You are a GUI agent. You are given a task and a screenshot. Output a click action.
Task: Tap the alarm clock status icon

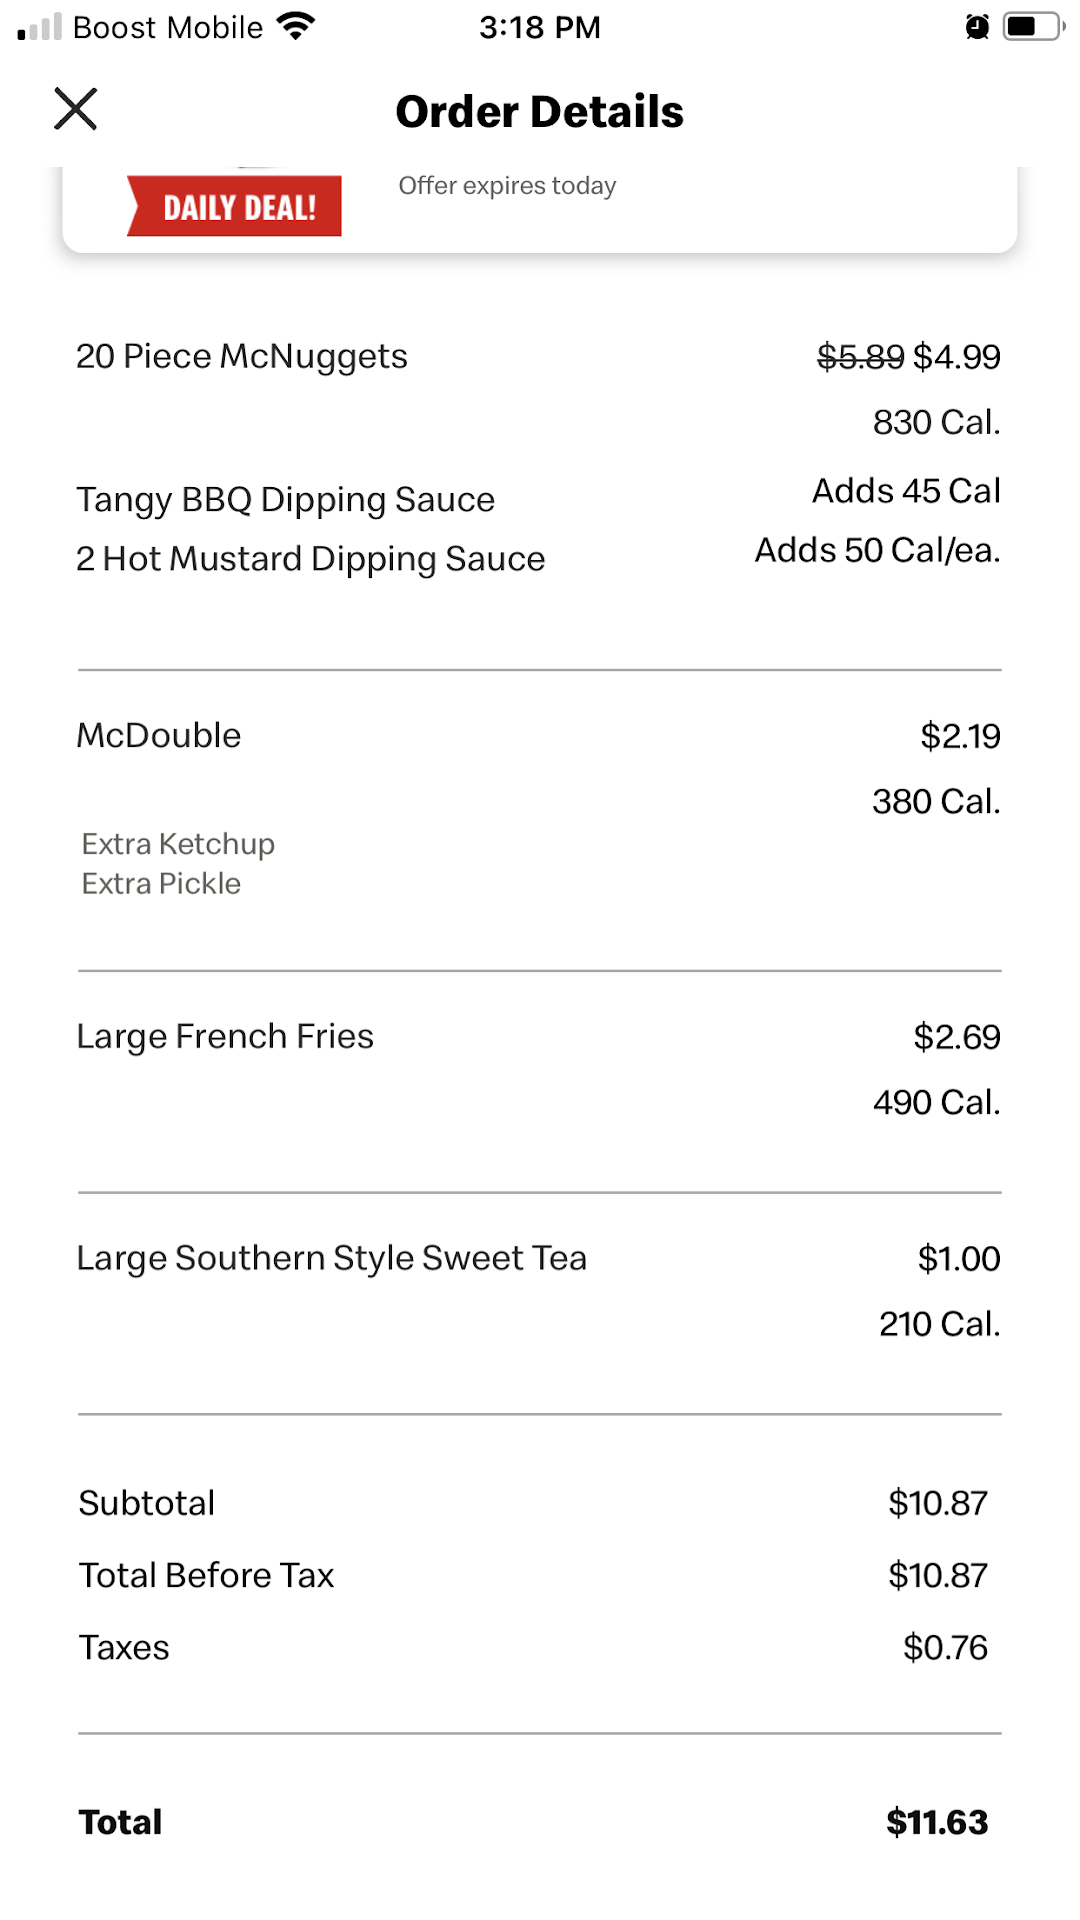(x=977, y=27)
